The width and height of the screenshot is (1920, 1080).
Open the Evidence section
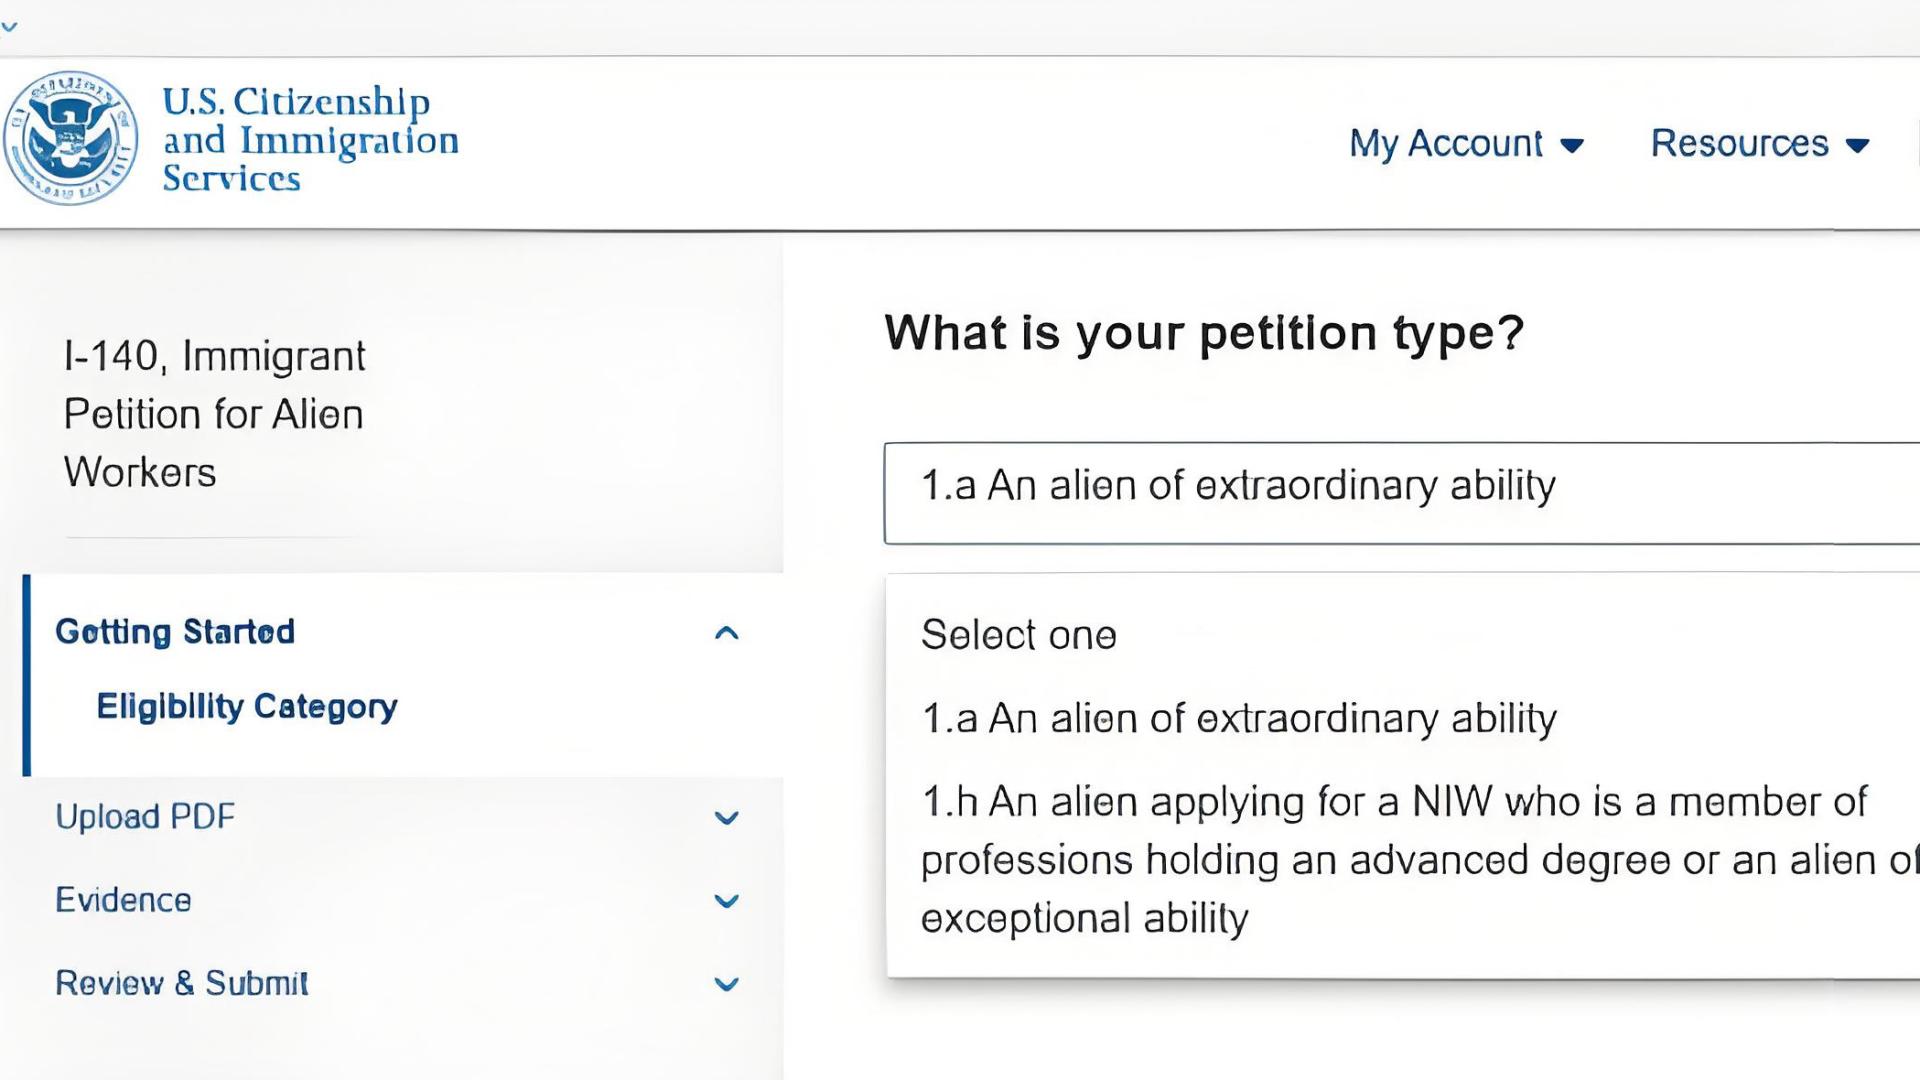click(123, 900)
